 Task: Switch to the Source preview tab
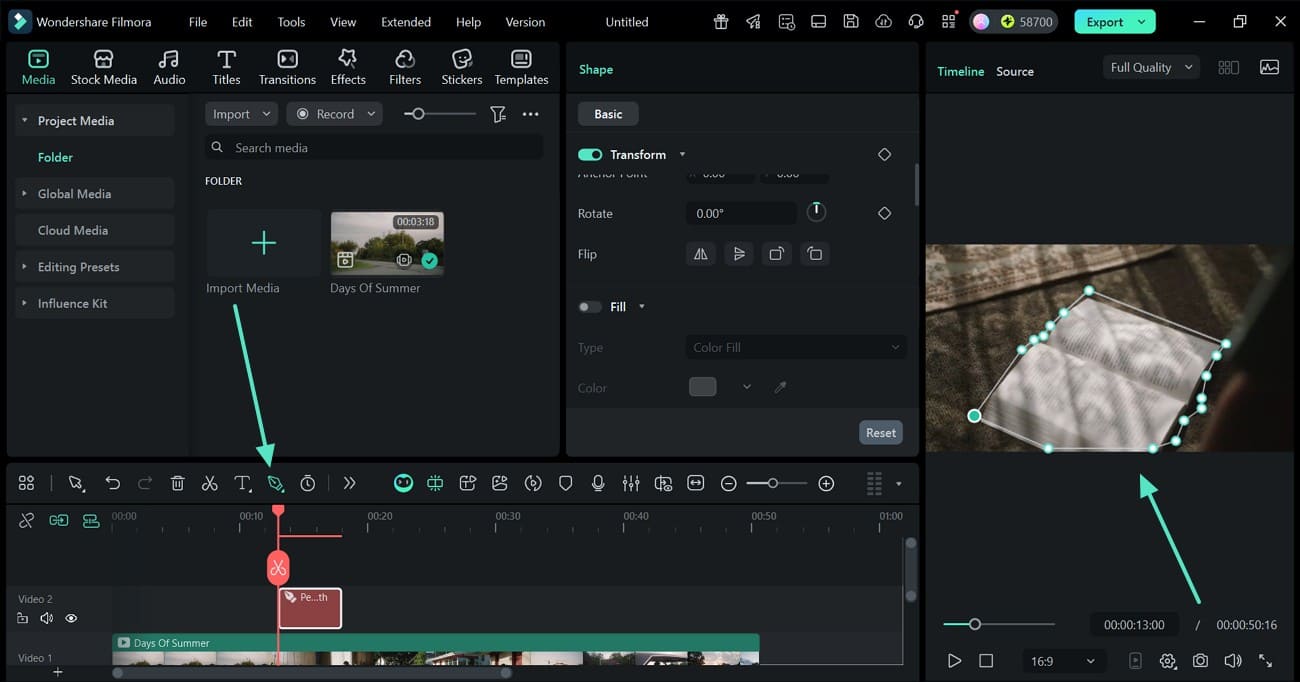coord(1014,72)
